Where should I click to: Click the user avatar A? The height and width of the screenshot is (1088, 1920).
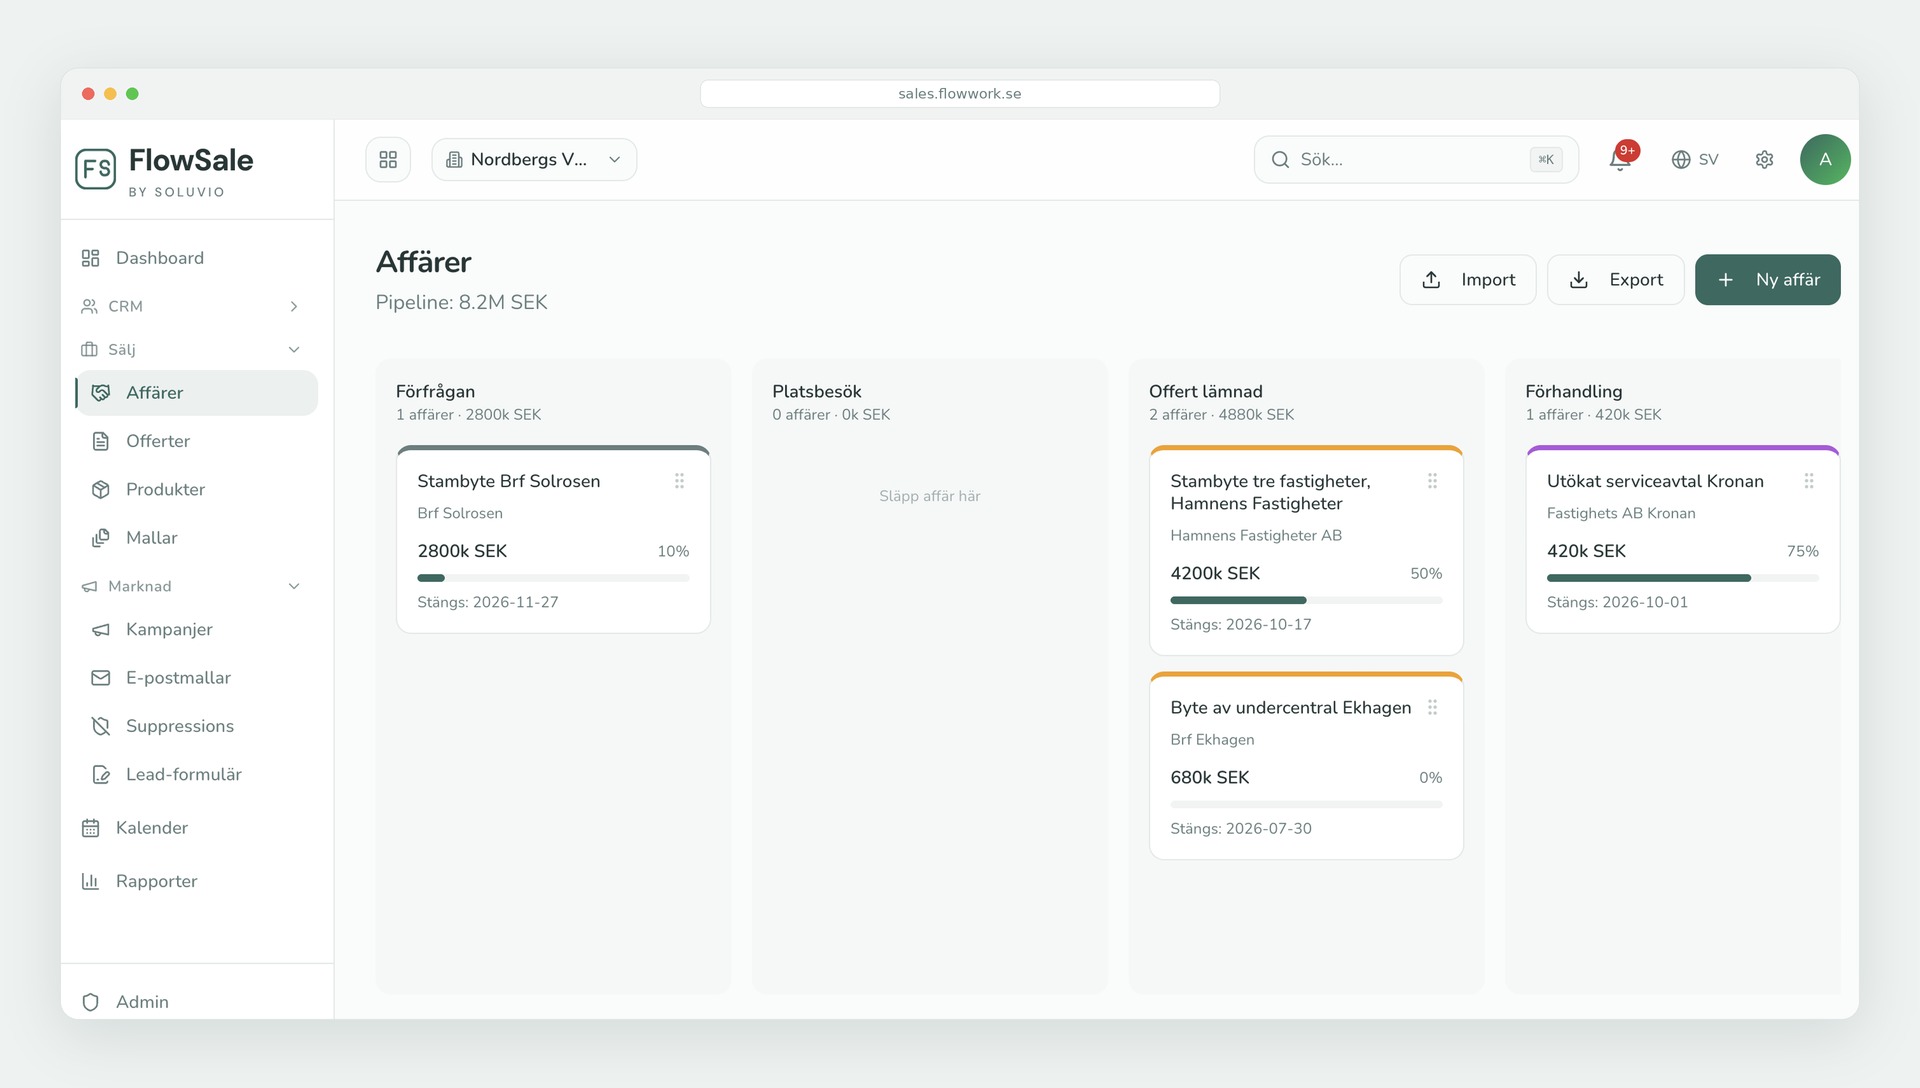point(1825,160)
